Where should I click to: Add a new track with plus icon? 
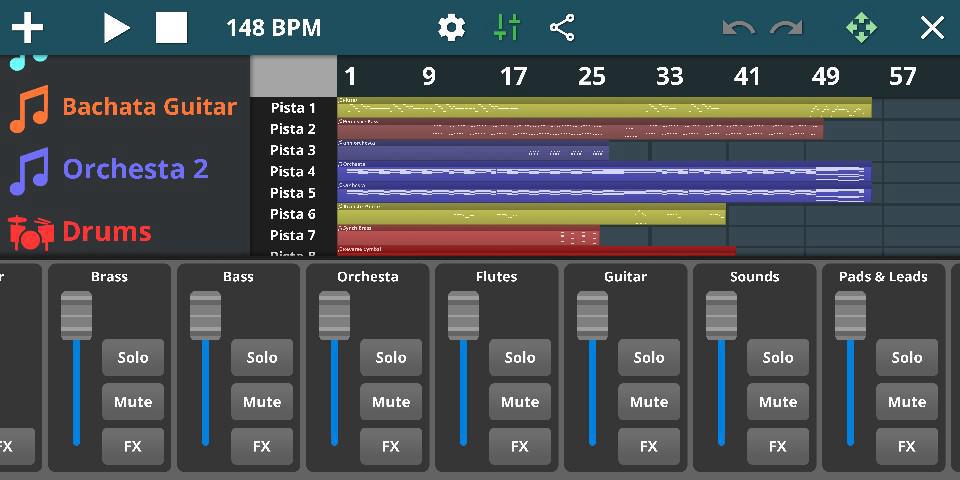[x=28, y=28]
